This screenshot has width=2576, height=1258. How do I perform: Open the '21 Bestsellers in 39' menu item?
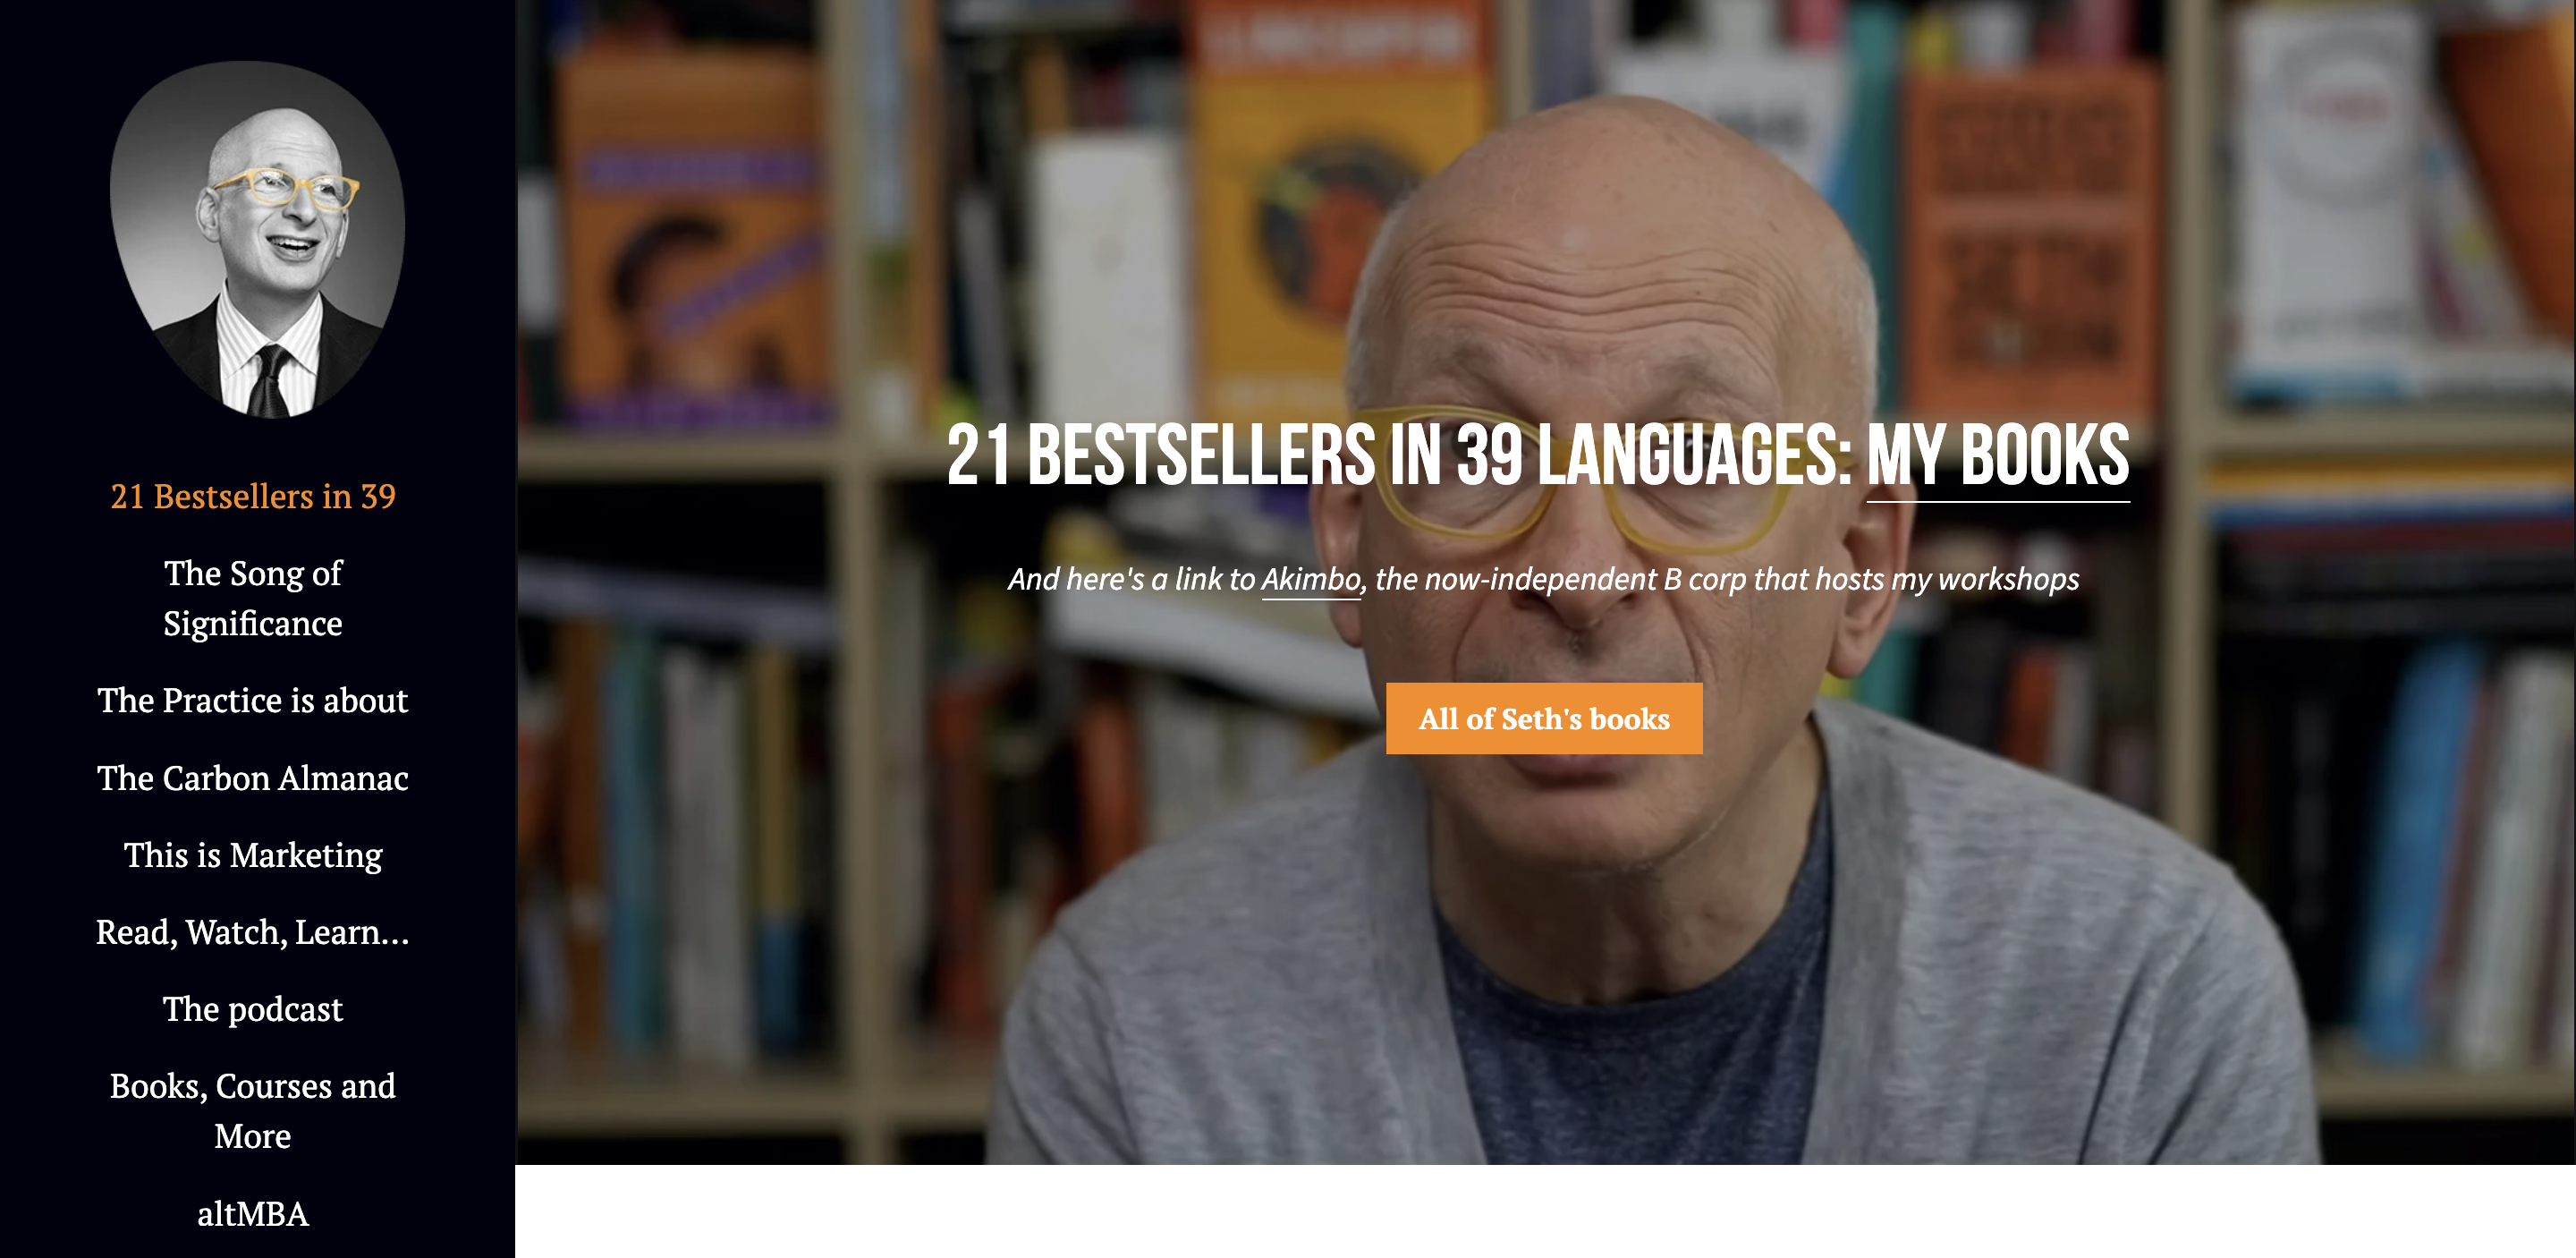coord(253,496)
